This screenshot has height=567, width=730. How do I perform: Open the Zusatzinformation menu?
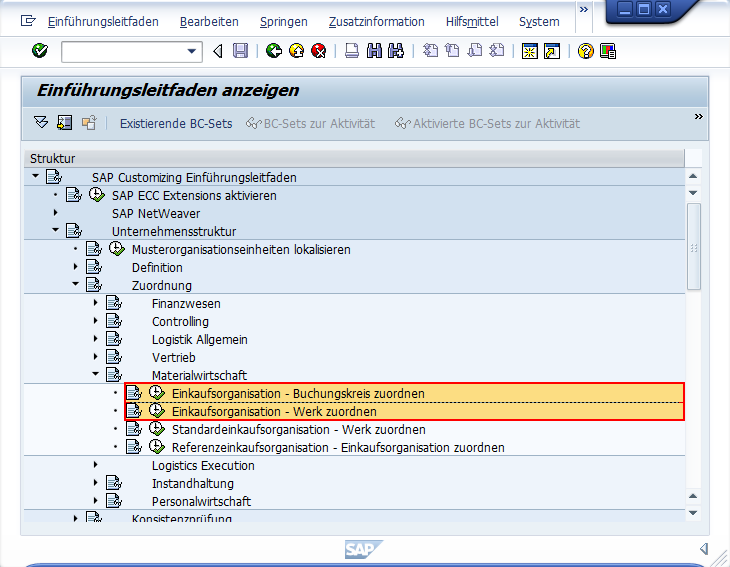(377, 22)
